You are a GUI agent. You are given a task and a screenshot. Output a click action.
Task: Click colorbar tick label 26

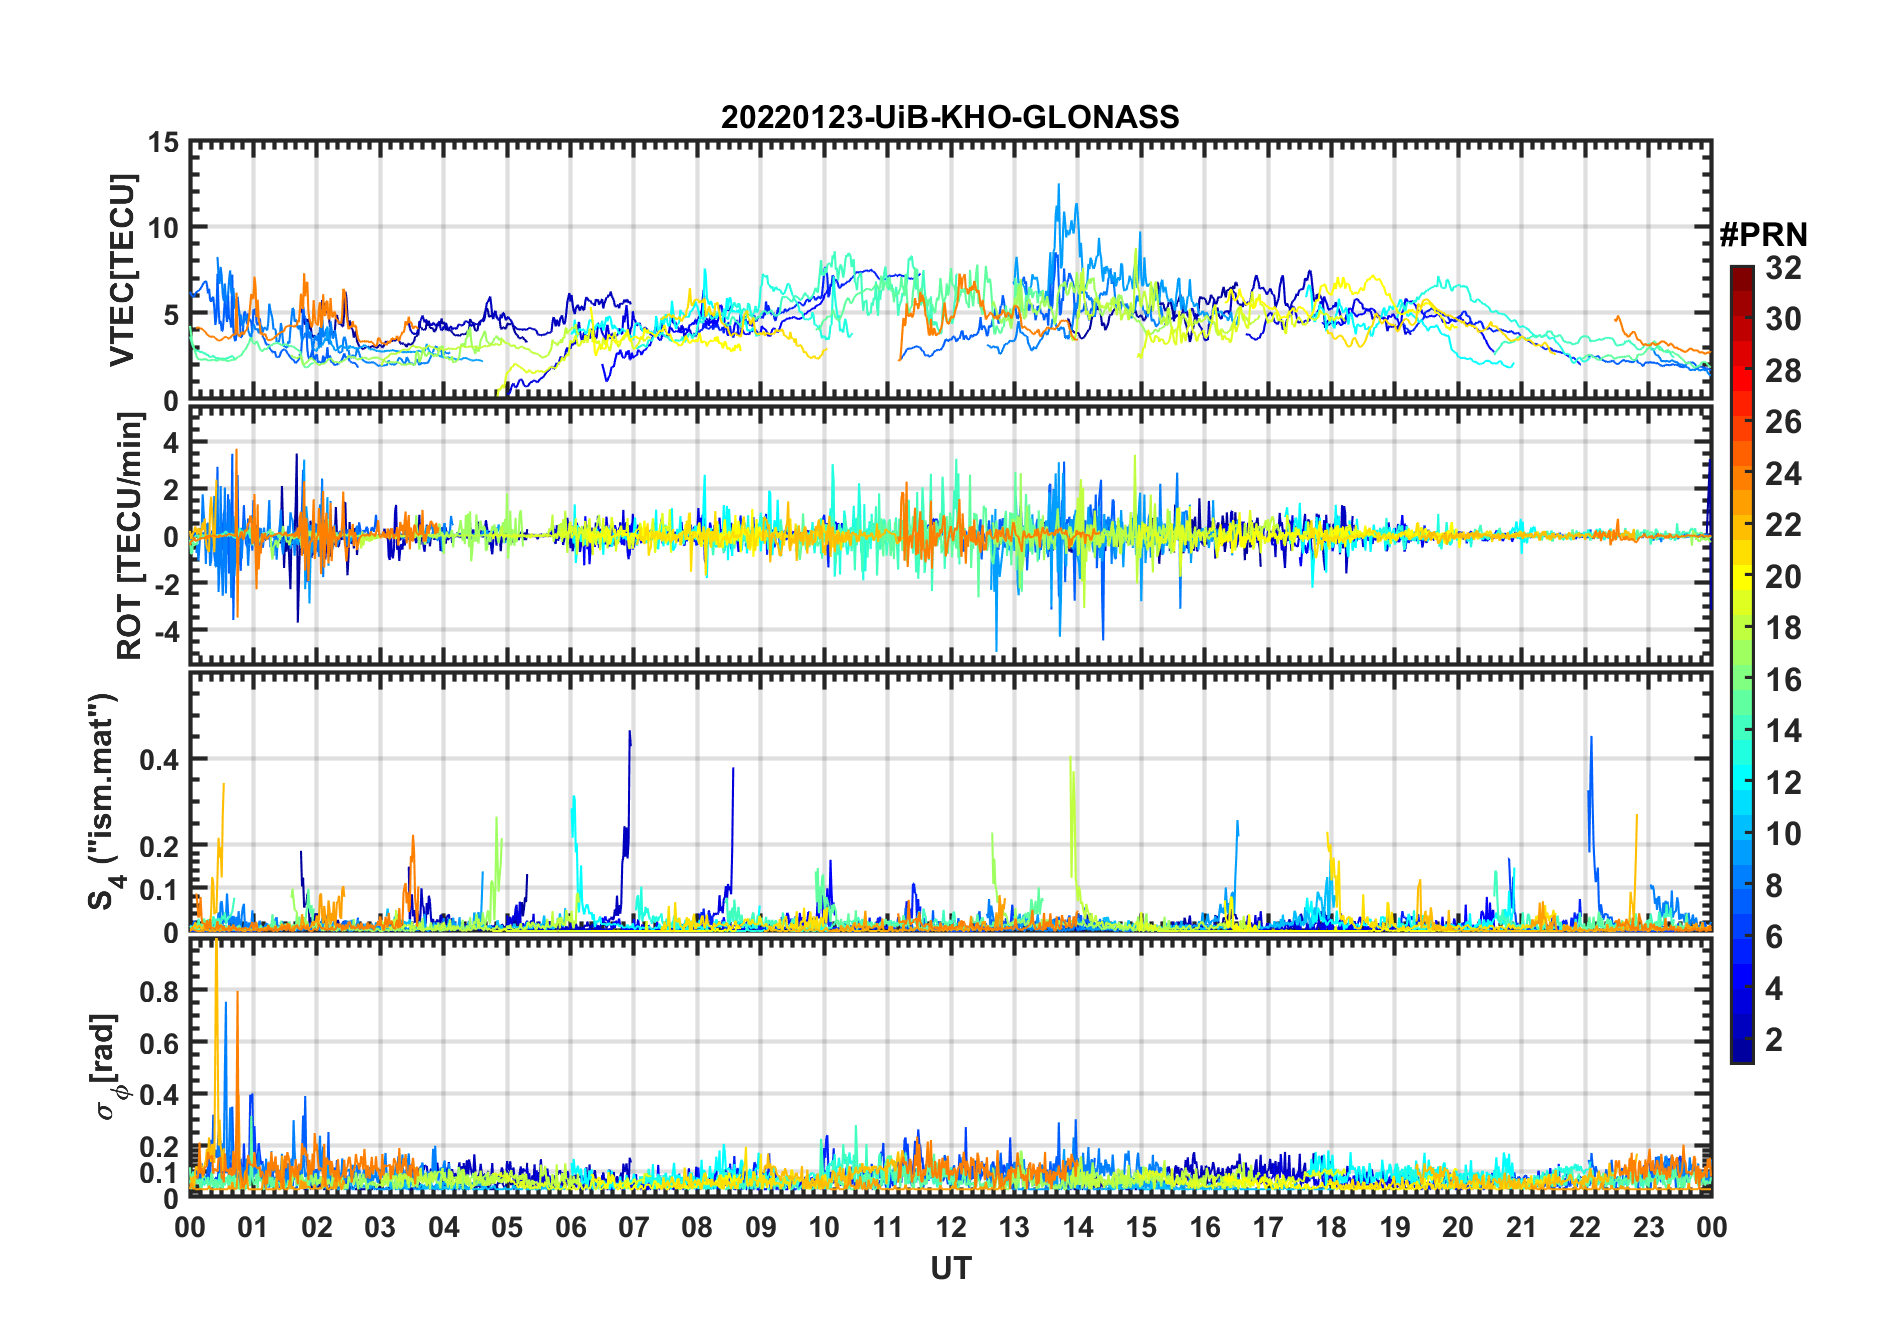(x=1783, y=422)
